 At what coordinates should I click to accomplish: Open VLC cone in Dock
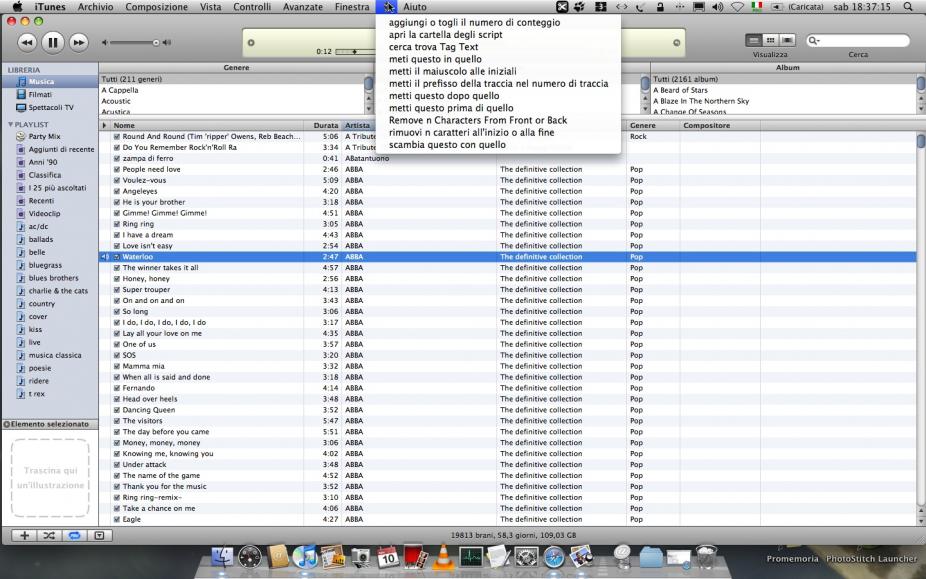pyautogui.click(x=443, y=557)
